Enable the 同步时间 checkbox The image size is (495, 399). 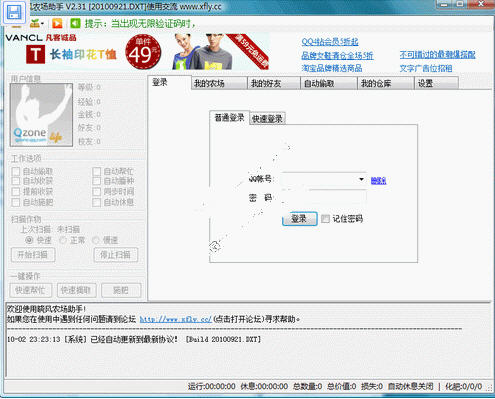[x=96, y=192]
